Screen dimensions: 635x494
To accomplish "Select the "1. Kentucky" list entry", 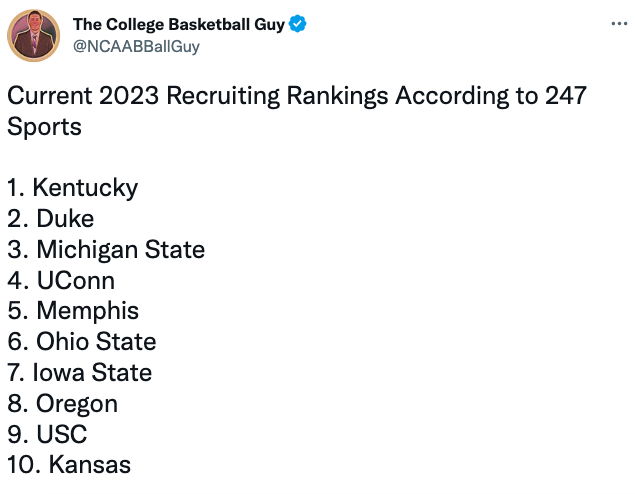I will click(x=73, y=188).
